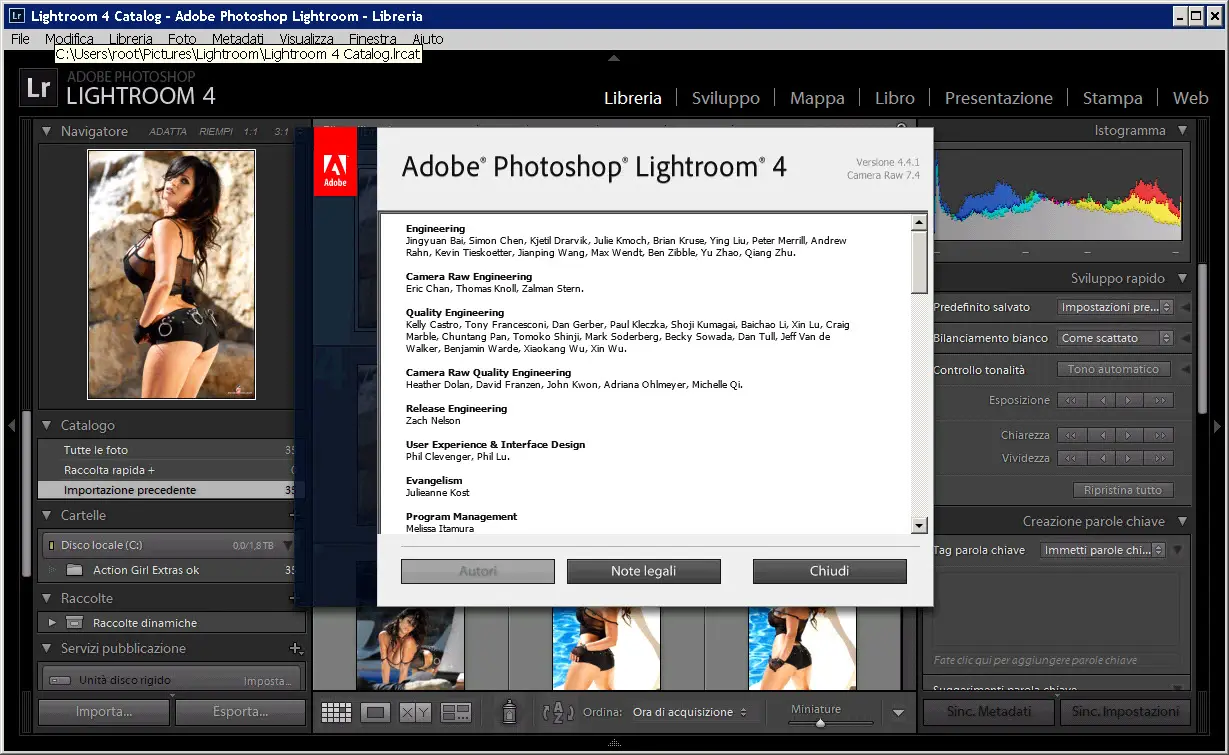Viewport: 1229px width, 755px height.
Task: Click Esposizione small decrease arrow
Action: tap(1102, 400)
